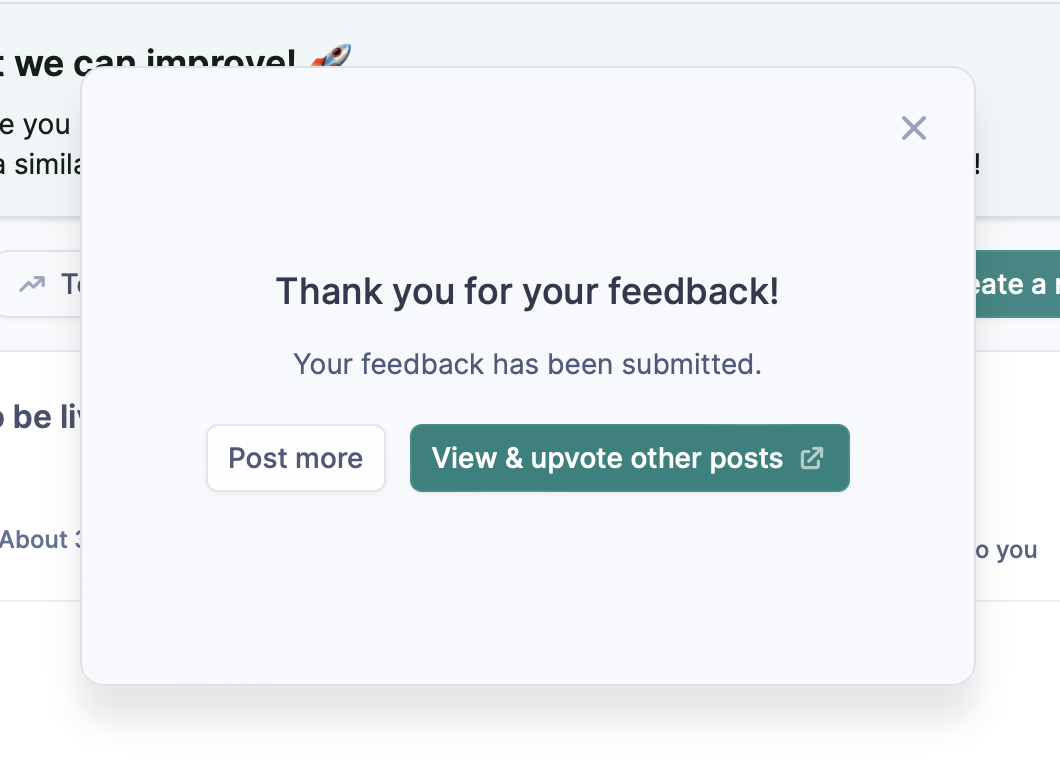Close the feedback confirmation dialog

tap(914, 128)
